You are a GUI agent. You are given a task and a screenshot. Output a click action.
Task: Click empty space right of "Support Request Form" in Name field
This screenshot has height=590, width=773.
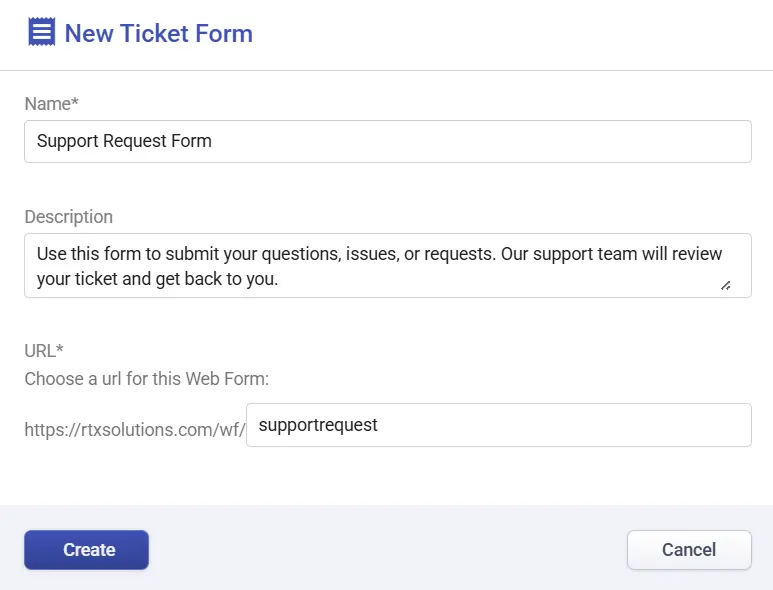point(480,141)
